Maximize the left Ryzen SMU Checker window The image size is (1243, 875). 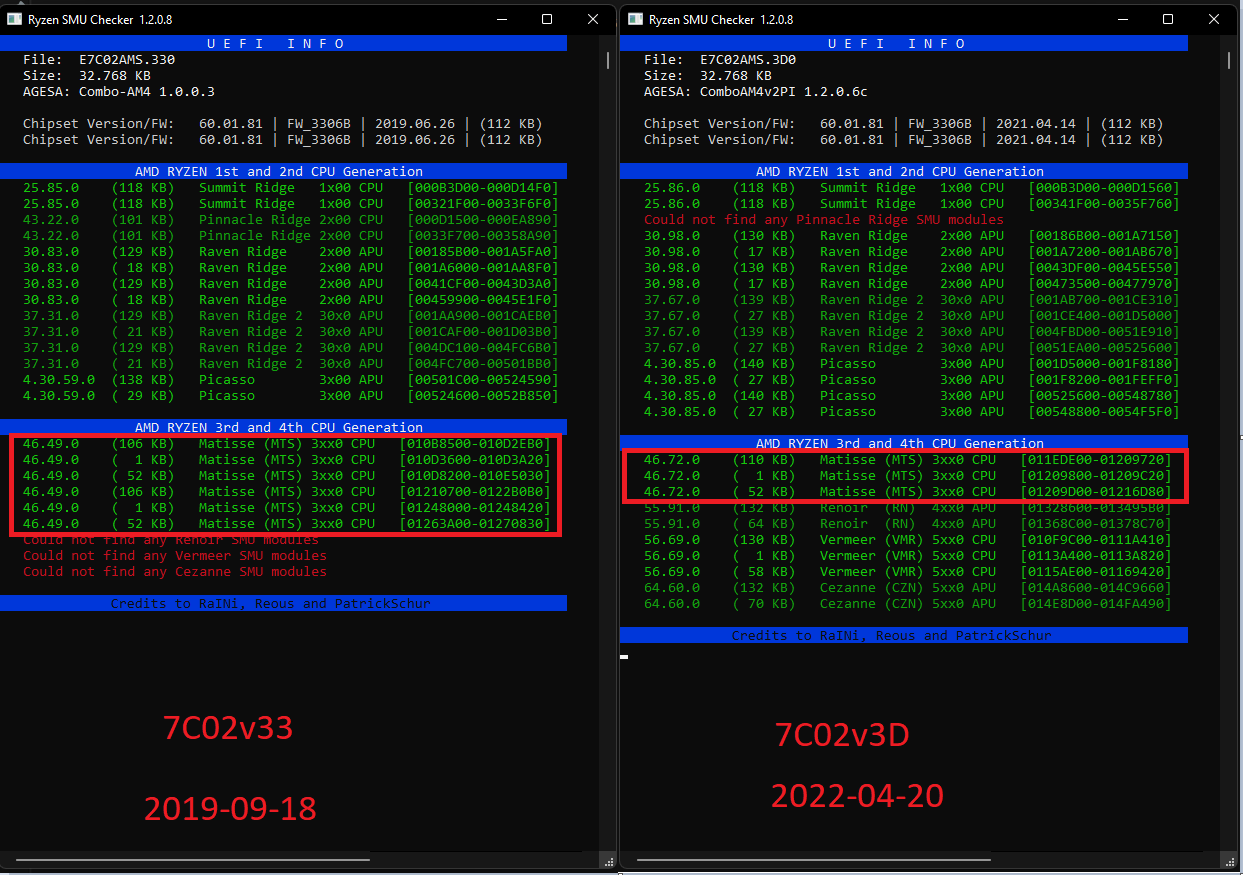(x=547, y=19)
